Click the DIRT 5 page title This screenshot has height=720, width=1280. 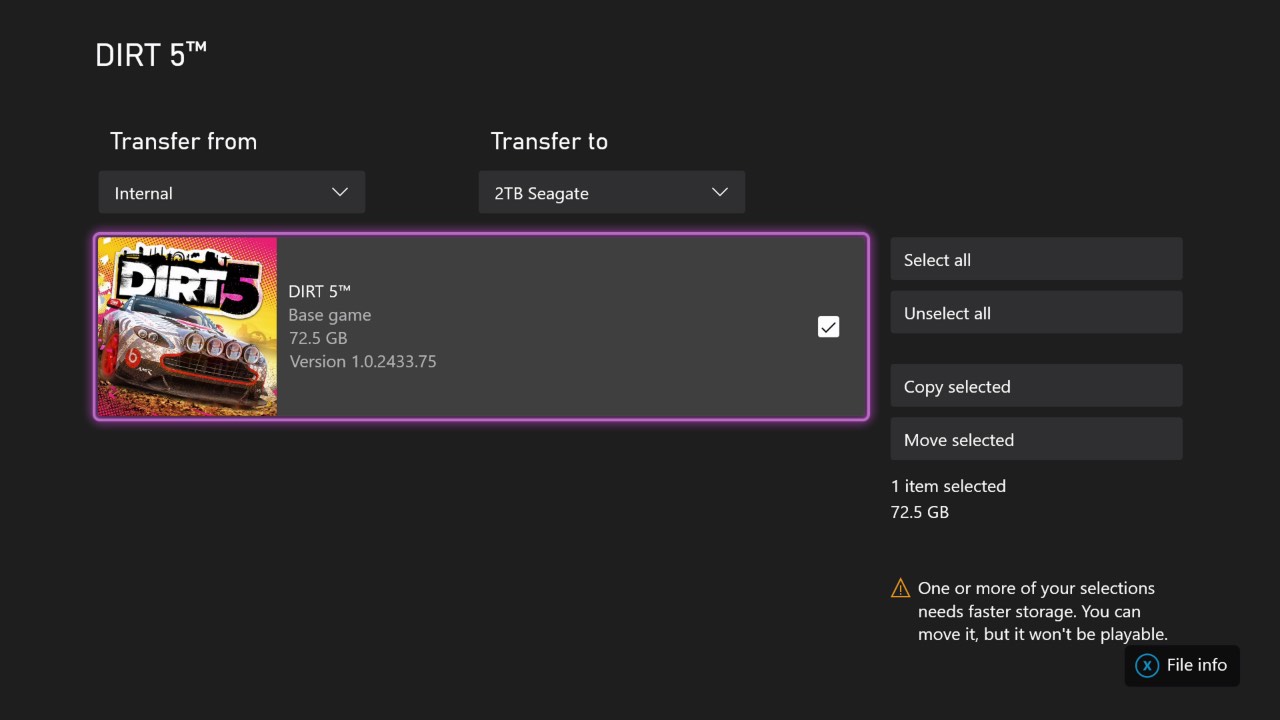[151, 55]
